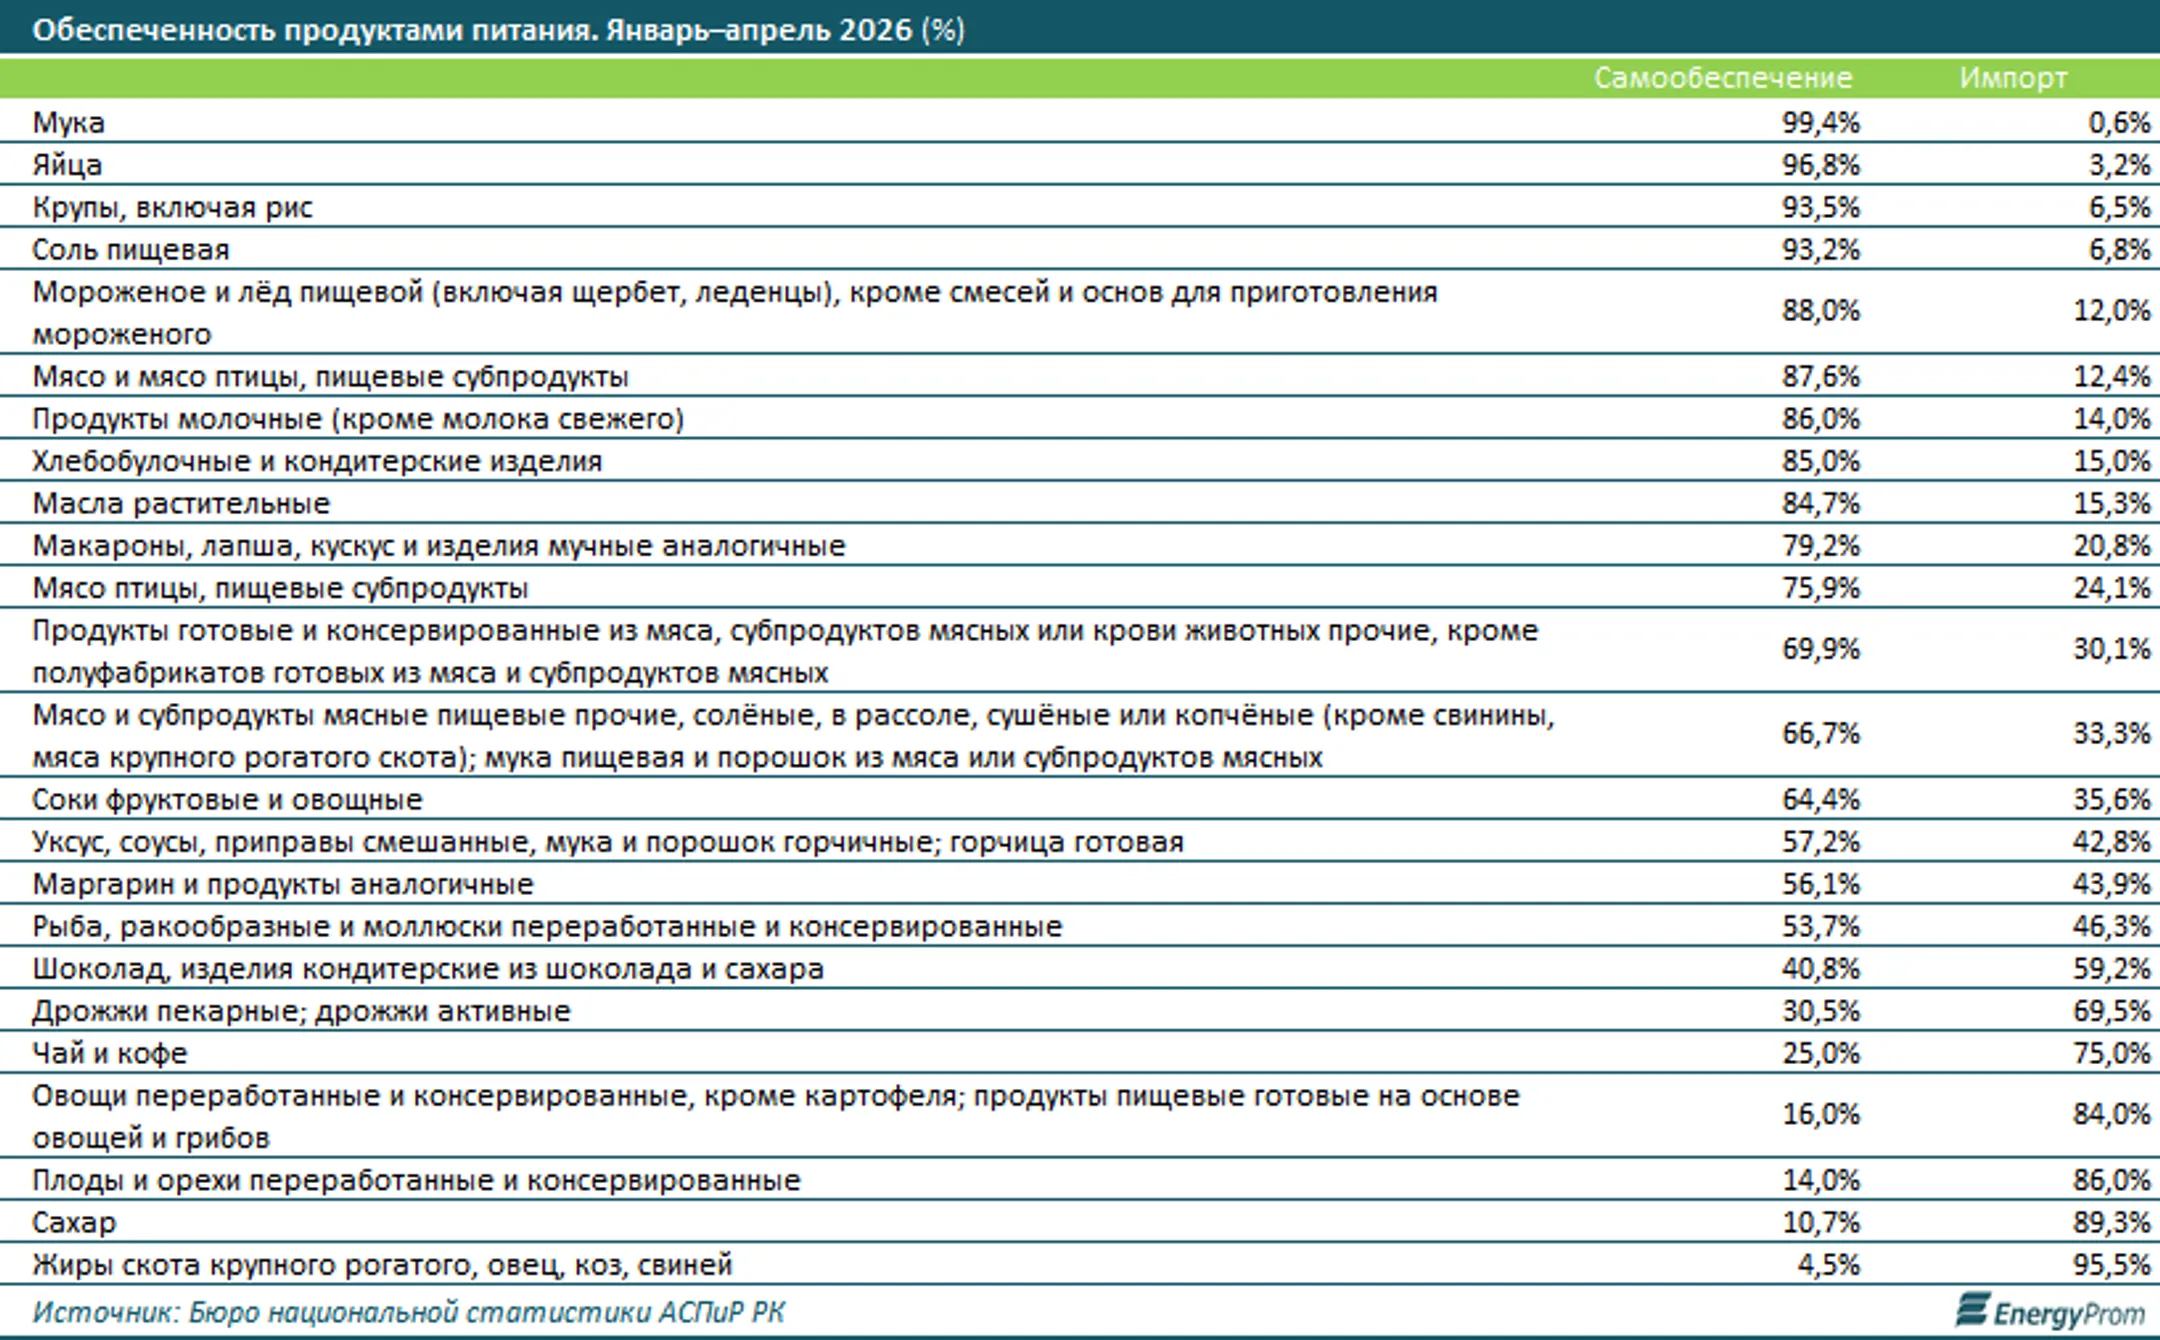Select the 96,8% value in the eggs row

coord(1820,164)
